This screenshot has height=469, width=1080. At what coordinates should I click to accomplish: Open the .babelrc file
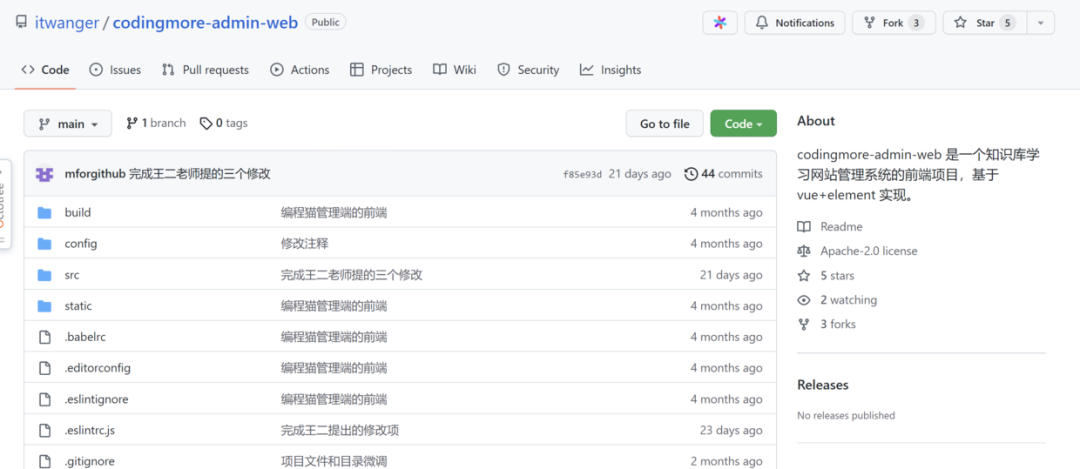pyautogui.click(x=85, y=337)
